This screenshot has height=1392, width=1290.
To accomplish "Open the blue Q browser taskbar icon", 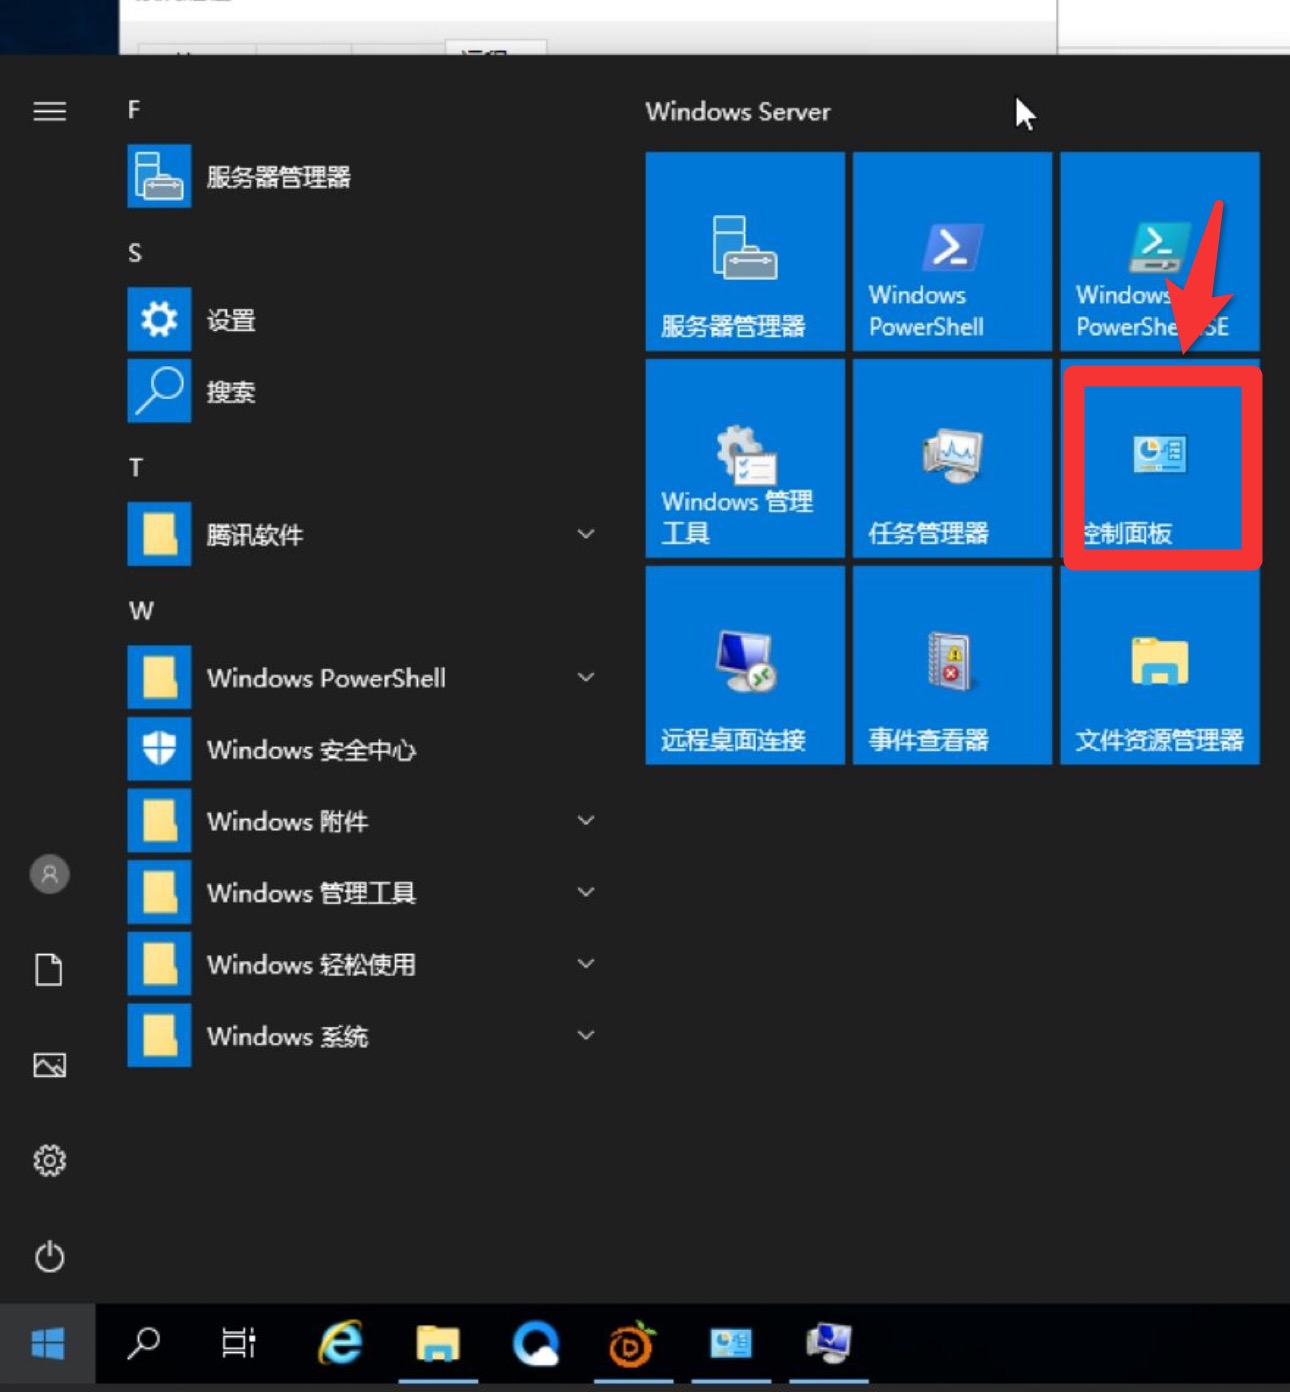I will click(535, 1344).
